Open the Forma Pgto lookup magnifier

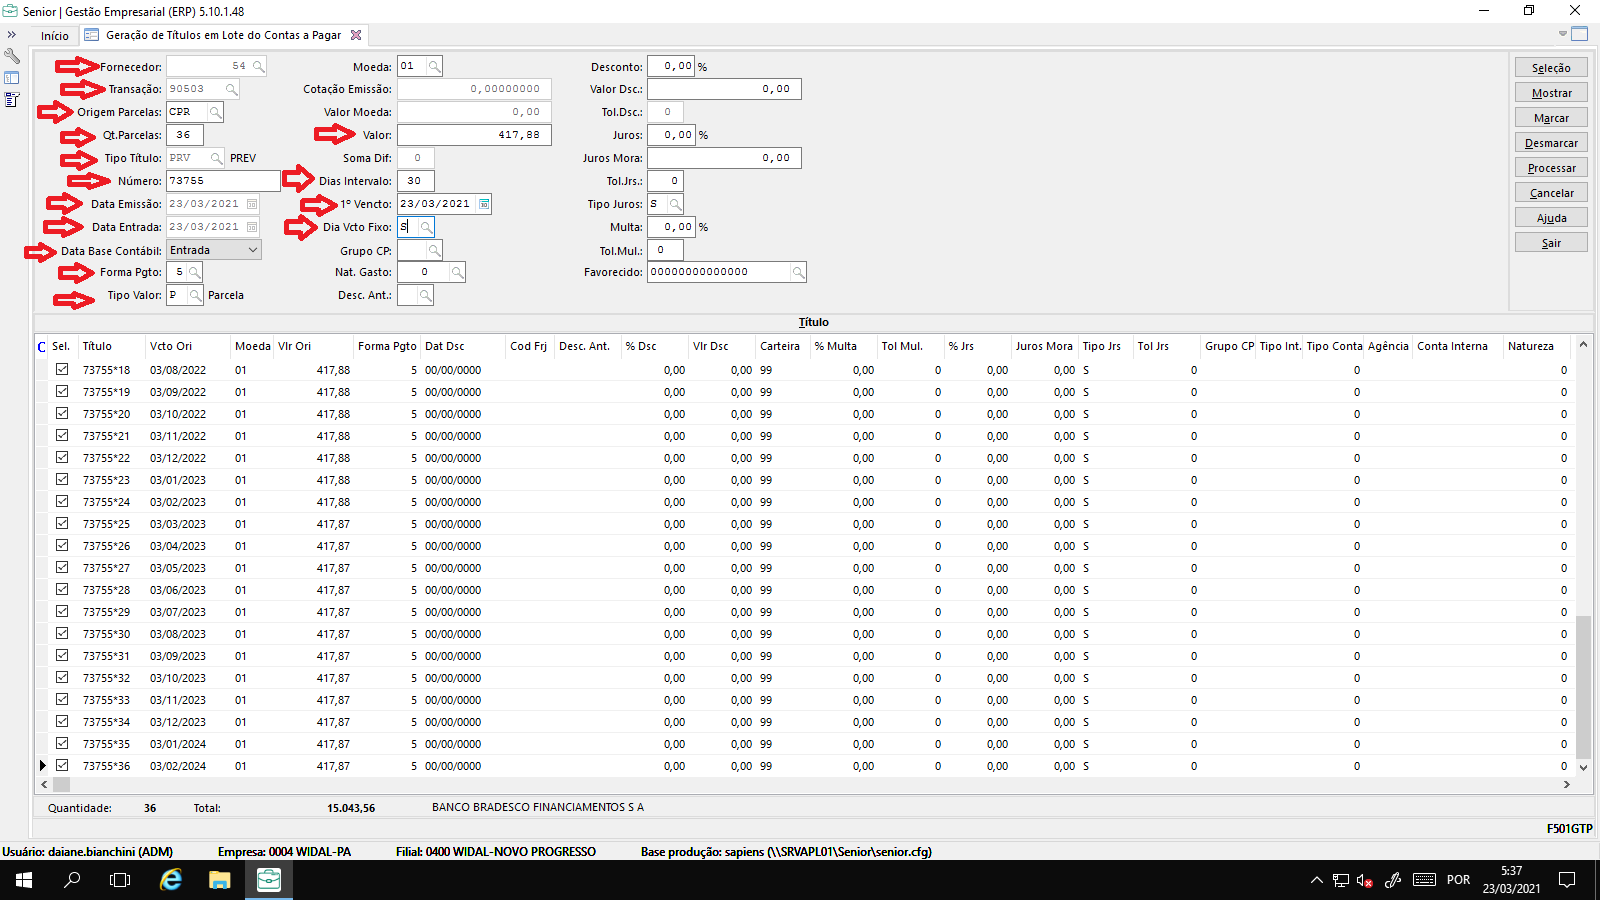pyautogui.click(x=194, y=272)
